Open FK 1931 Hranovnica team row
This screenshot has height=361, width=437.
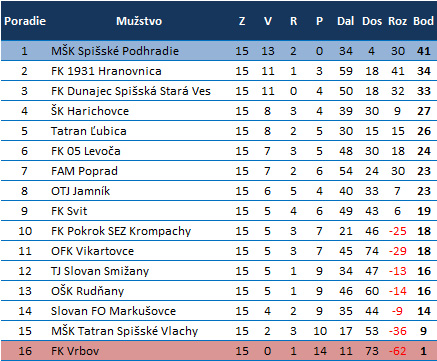(219, 71)
